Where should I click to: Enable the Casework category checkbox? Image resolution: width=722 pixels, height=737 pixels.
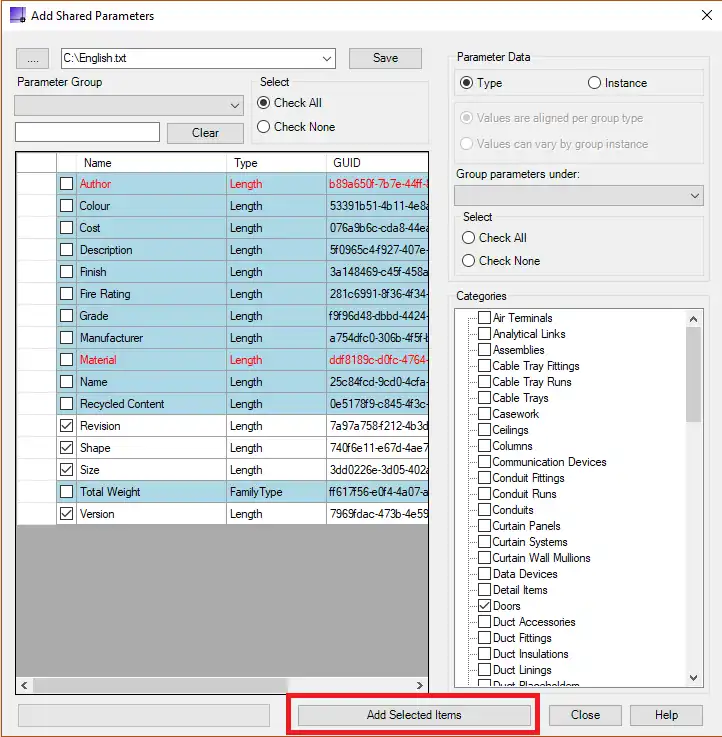484,414
